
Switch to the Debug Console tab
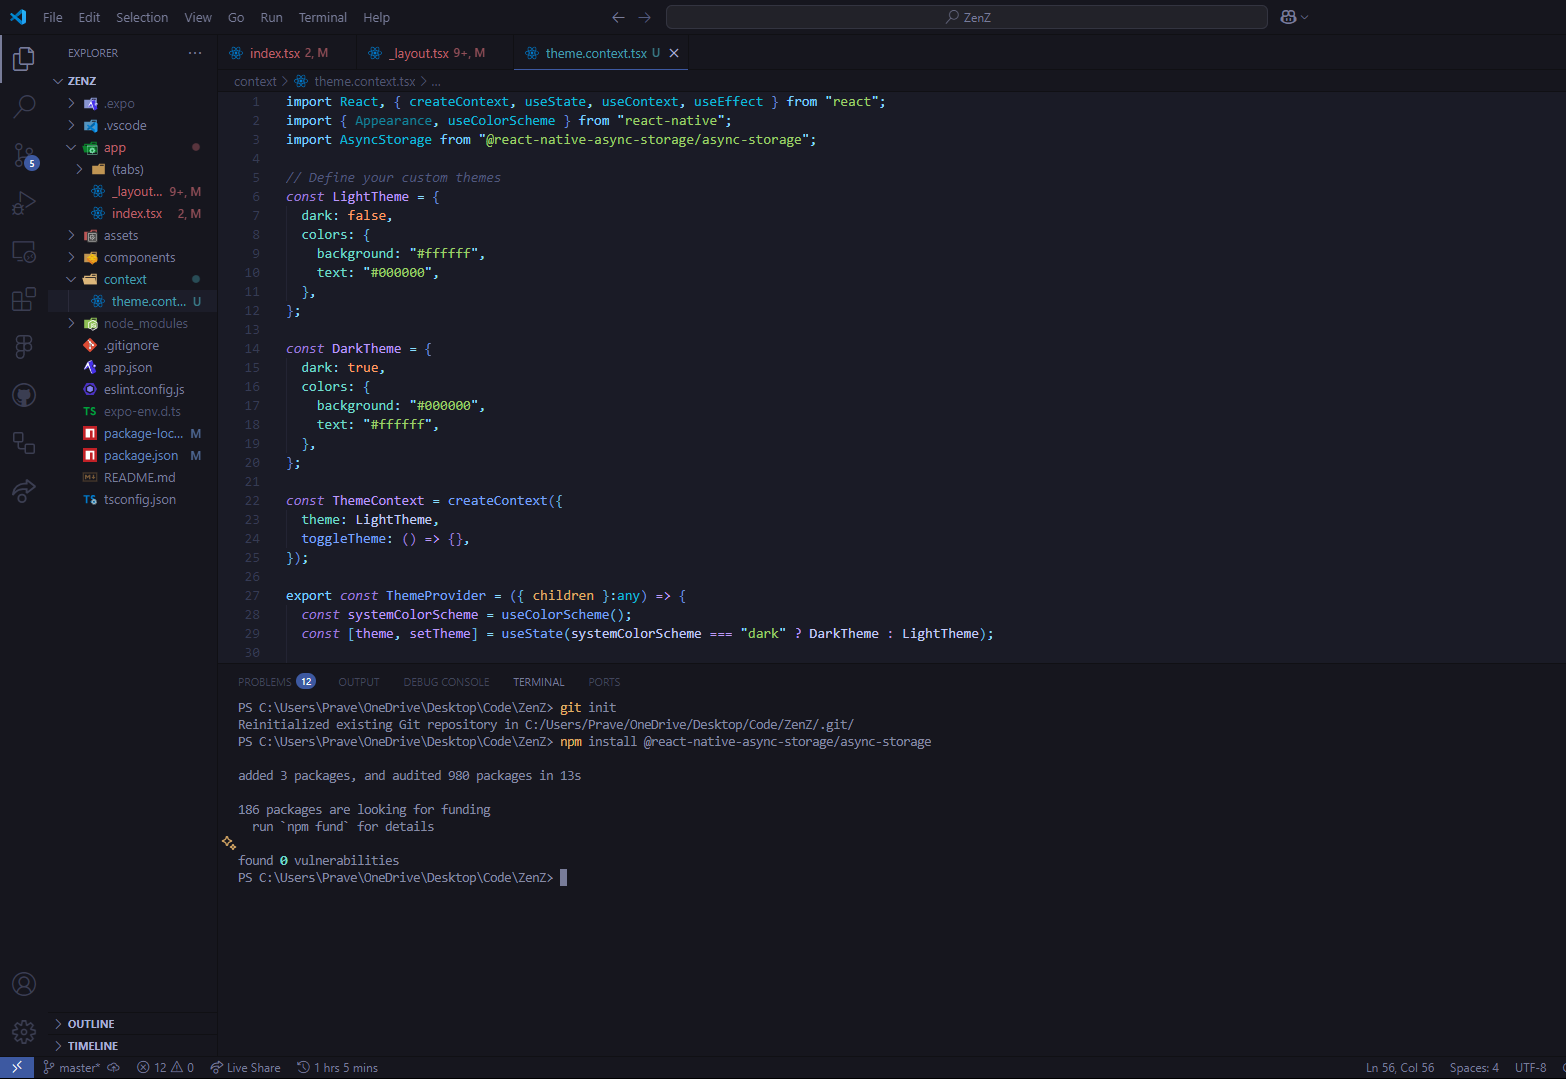[x=446, y=682]
